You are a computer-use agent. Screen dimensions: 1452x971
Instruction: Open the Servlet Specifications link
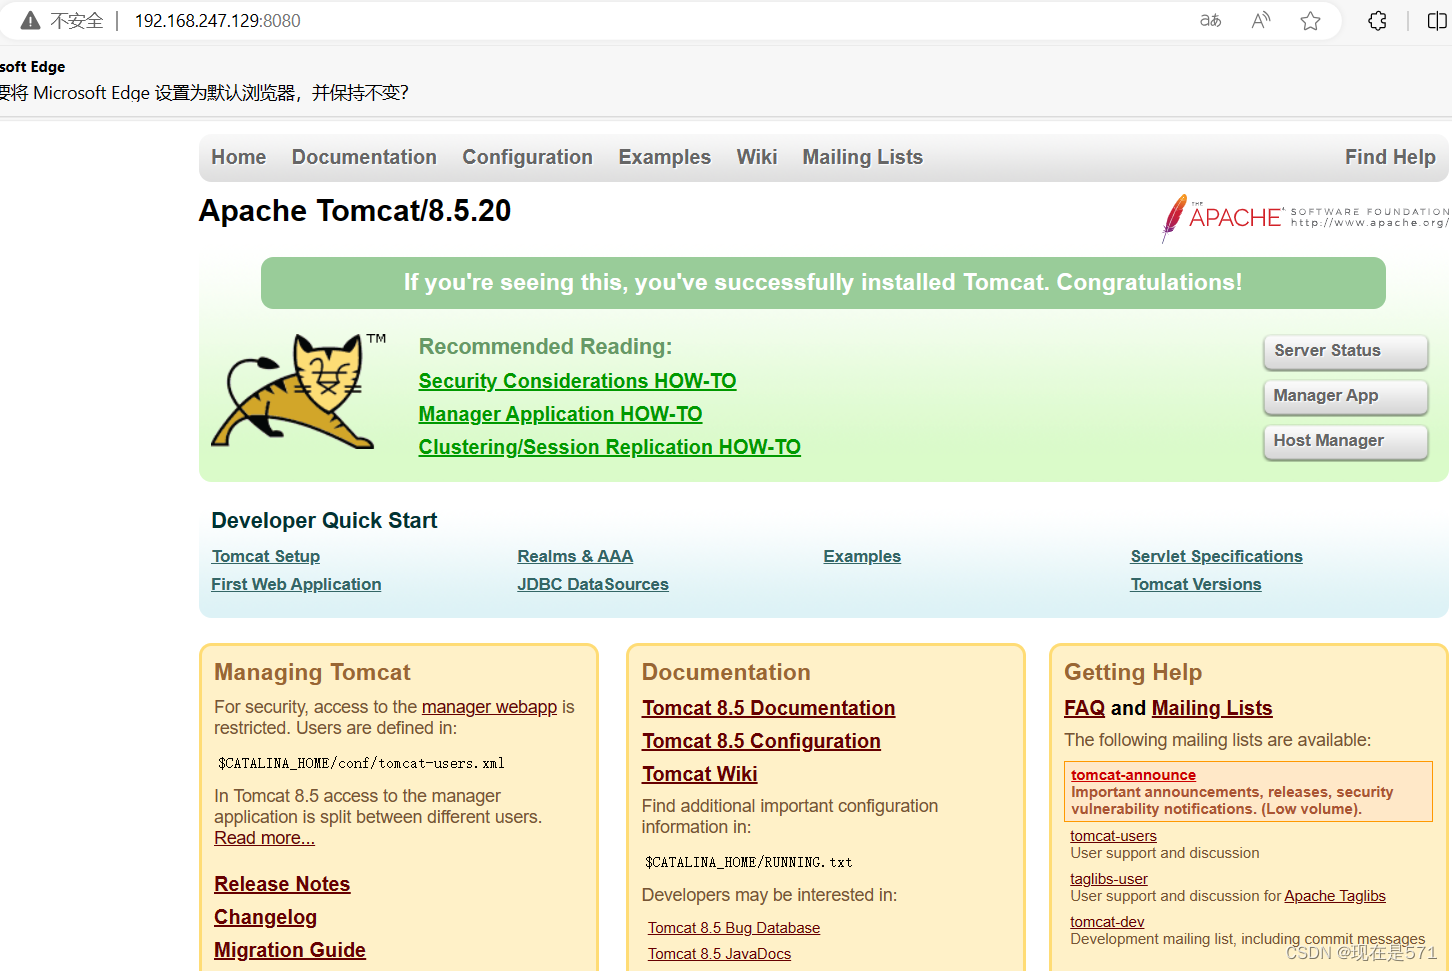coord(1216,556)
